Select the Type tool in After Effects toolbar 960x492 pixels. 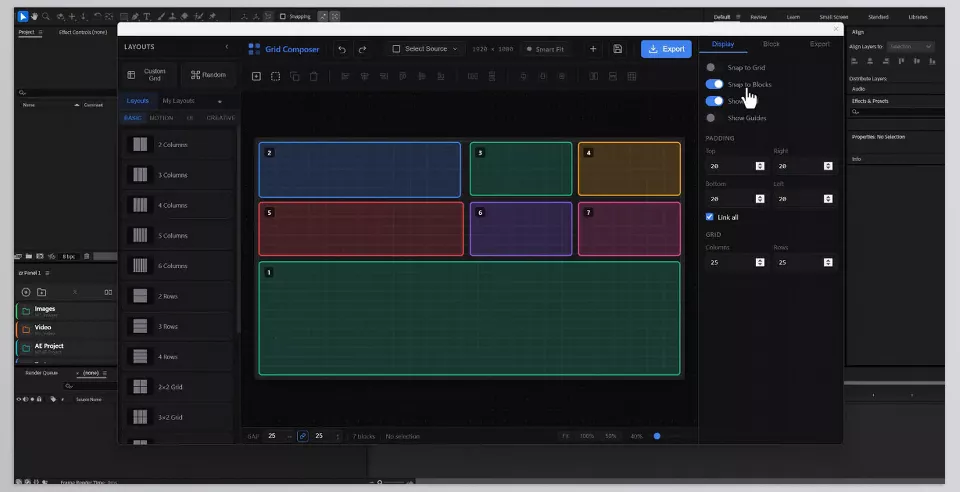pyautogui.click(x=147, y=17)
